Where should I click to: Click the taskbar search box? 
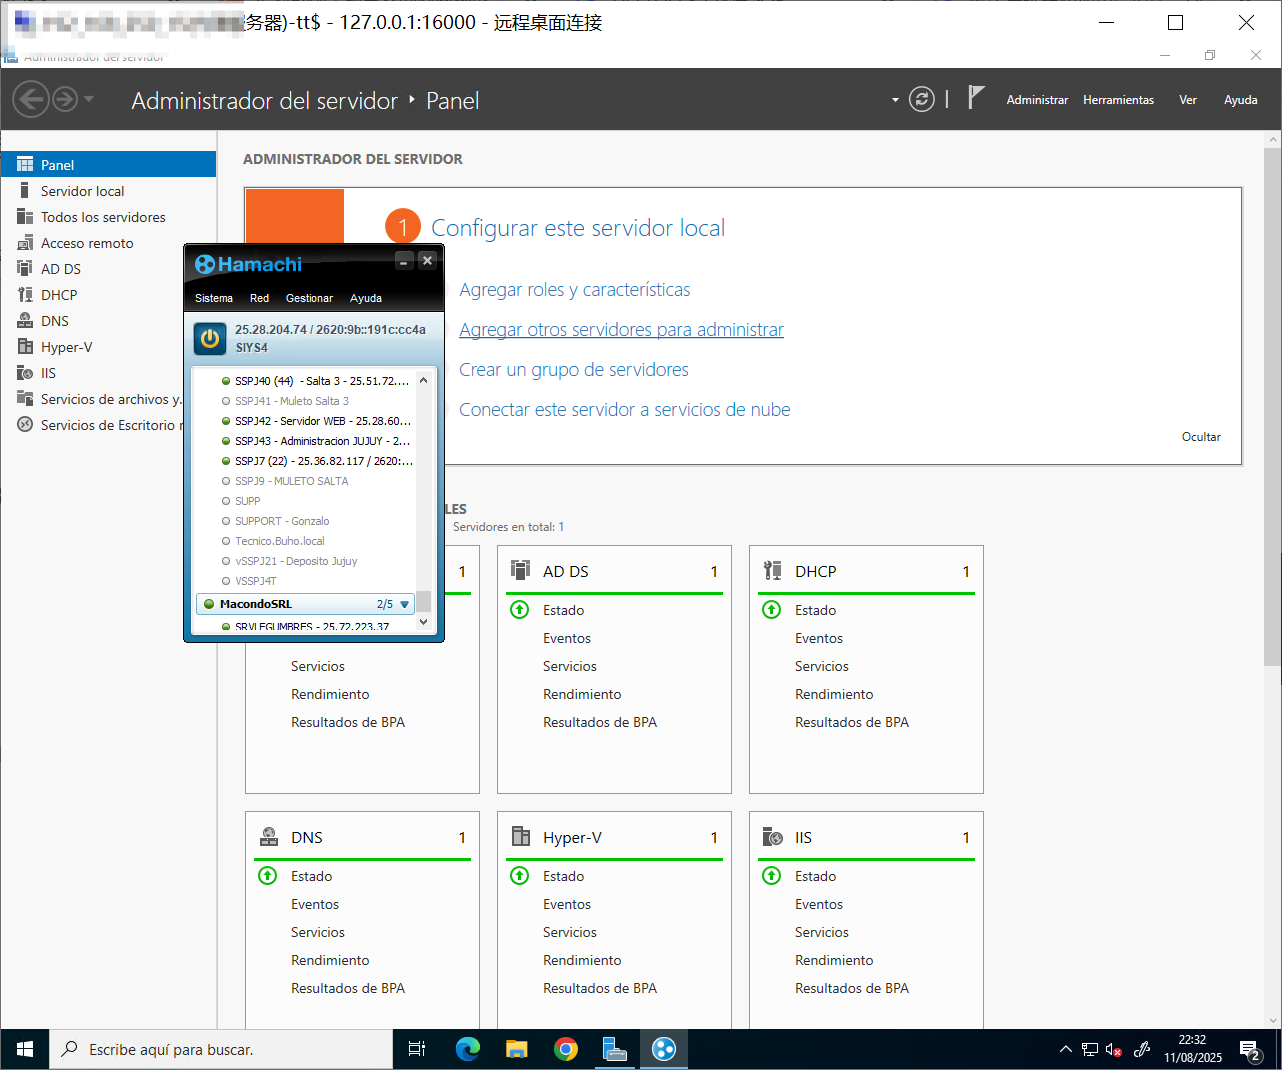point(221,1049)
